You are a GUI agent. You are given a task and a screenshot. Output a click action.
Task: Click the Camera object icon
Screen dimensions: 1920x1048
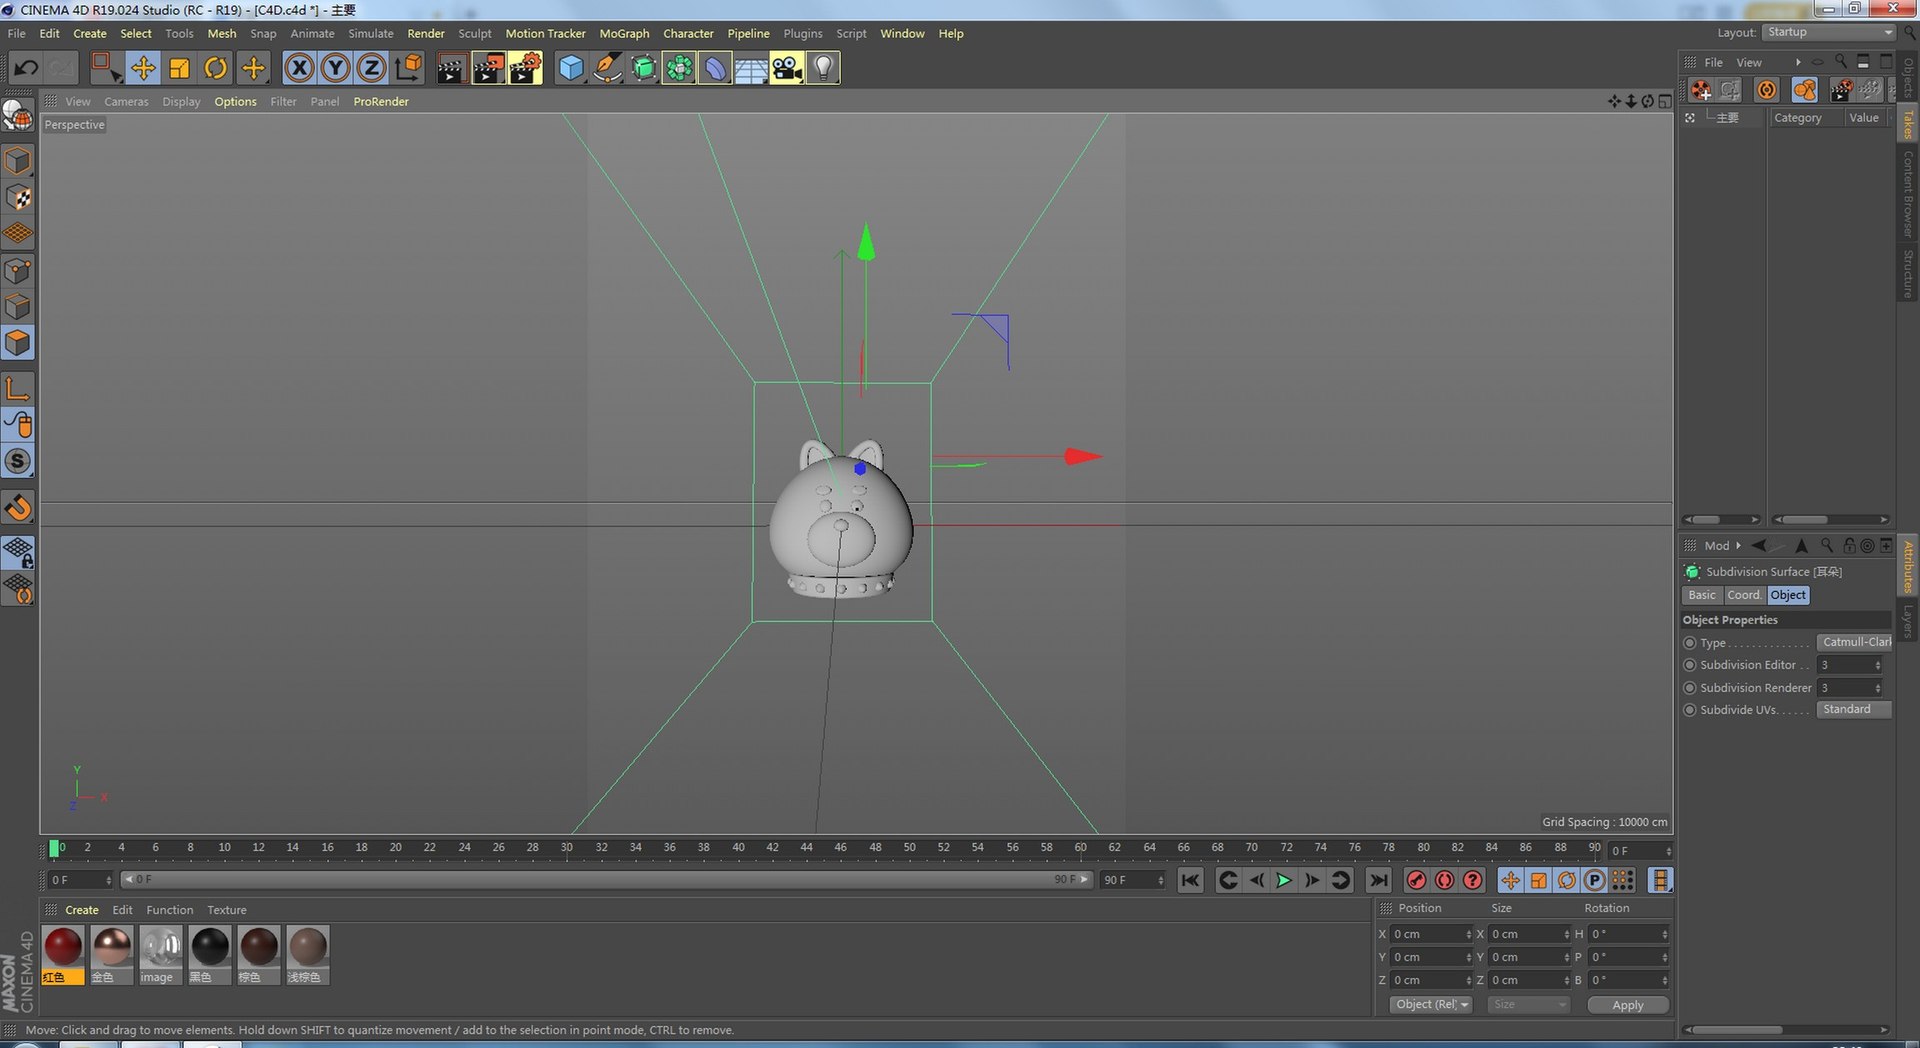787,68
